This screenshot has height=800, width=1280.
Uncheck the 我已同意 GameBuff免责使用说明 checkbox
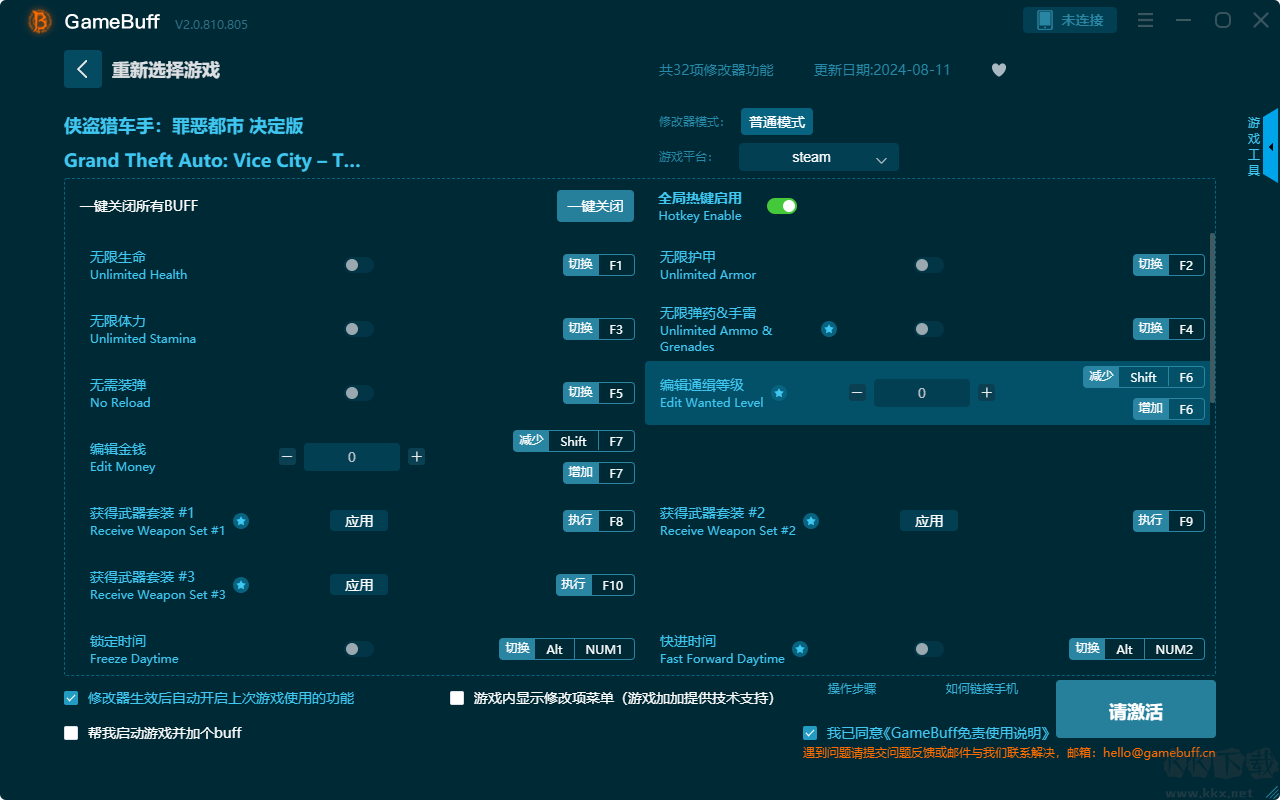click(810, 733)
